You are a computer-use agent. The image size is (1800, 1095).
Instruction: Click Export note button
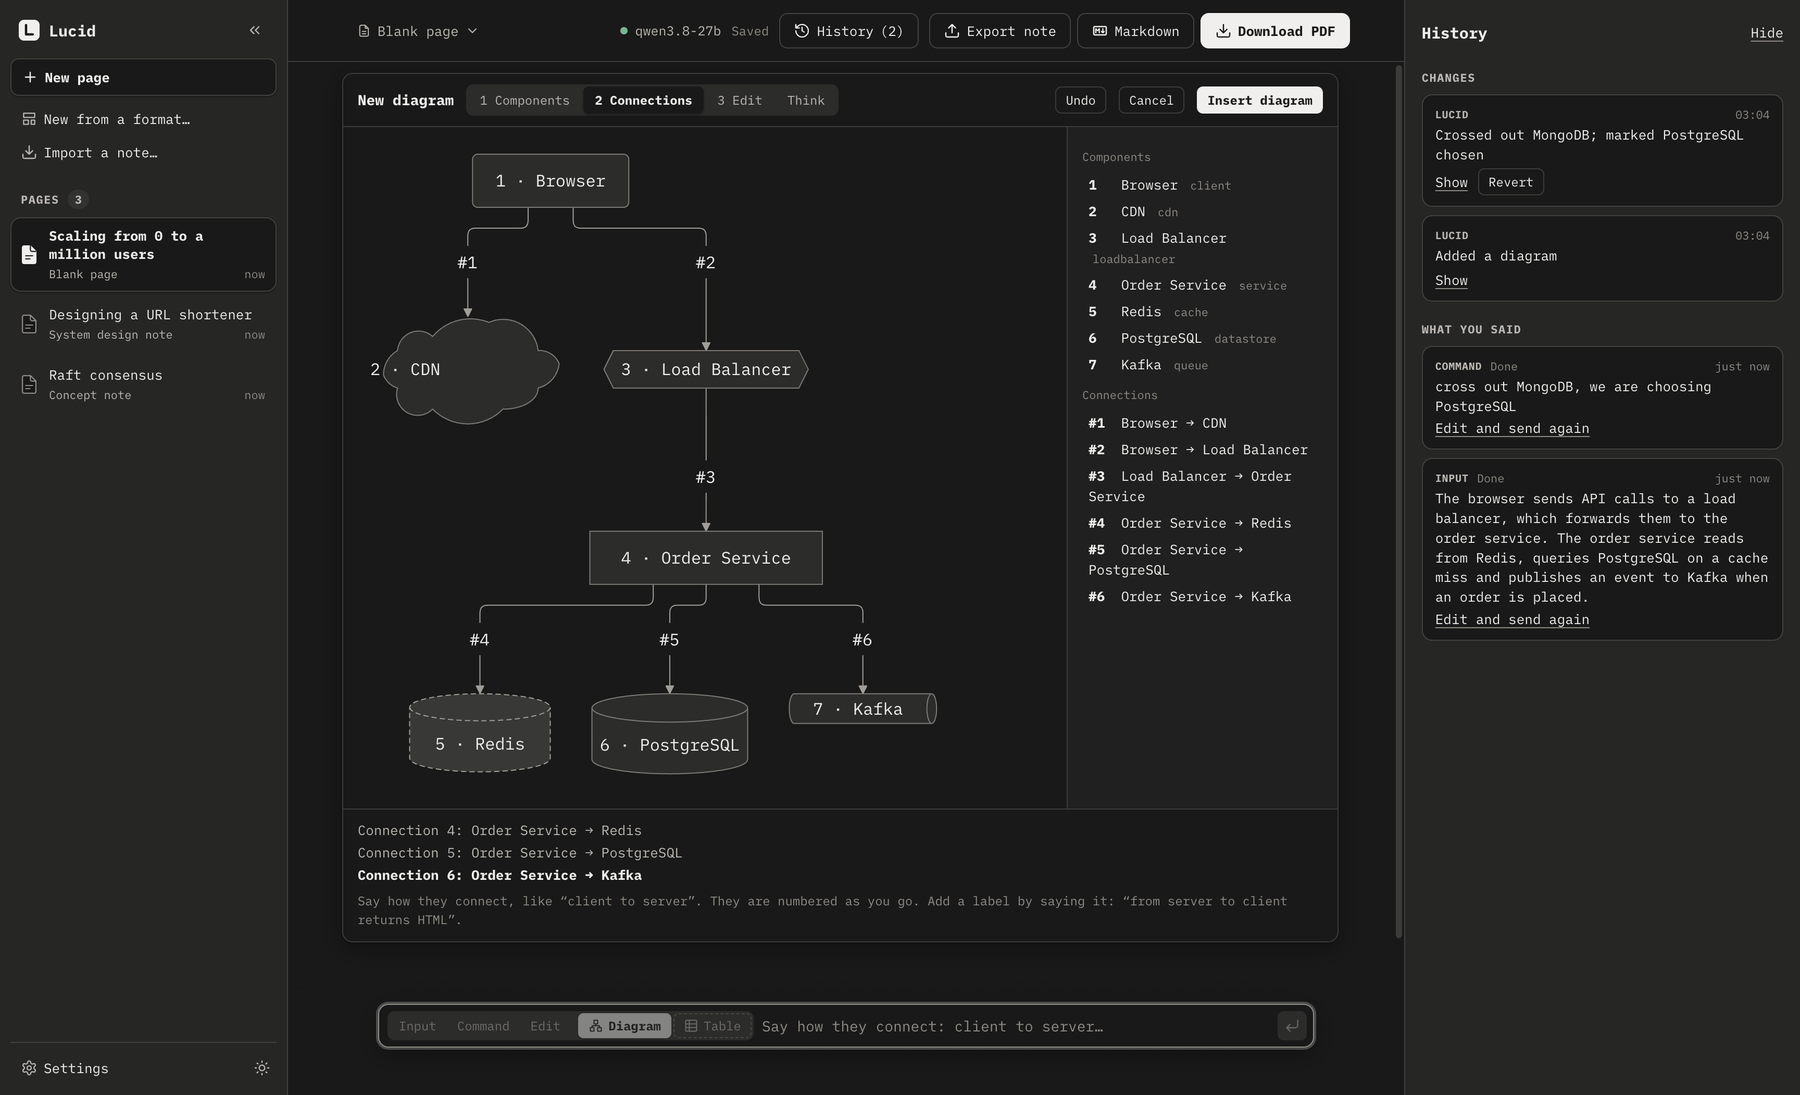point(999,31)
